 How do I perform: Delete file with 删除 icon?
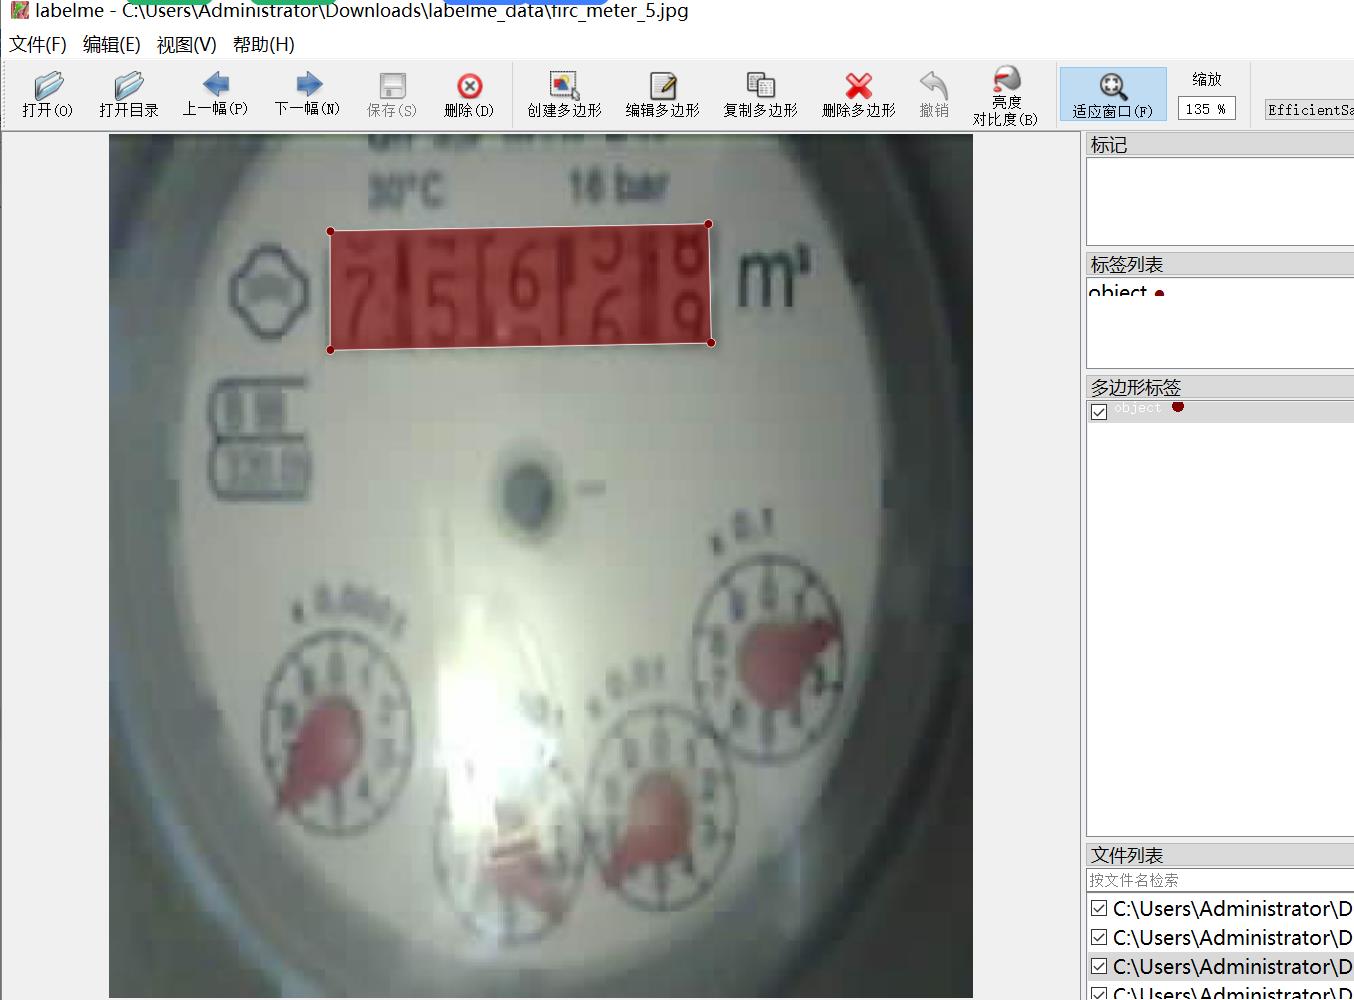(469, 95)
